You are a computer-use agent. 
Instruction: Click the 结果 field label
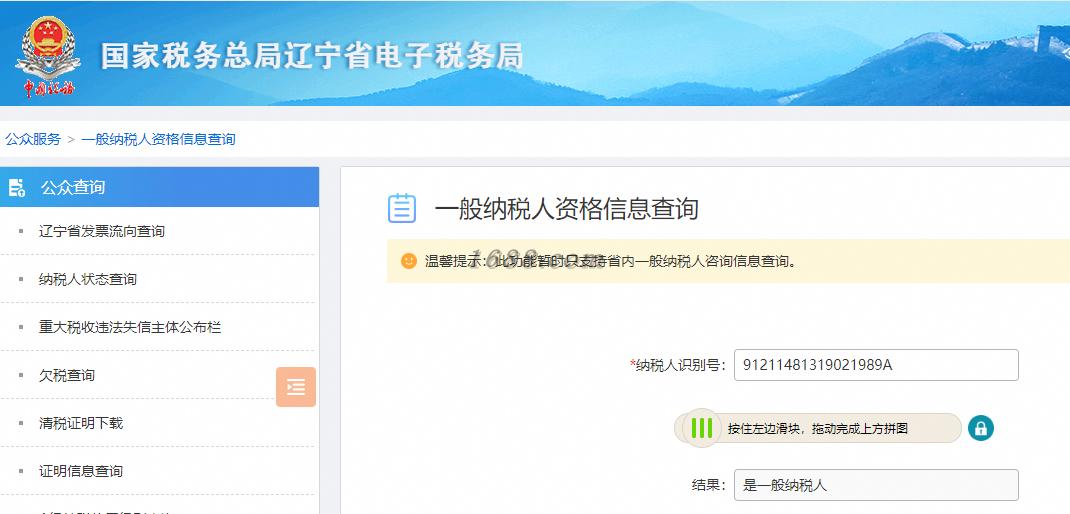[x=708, y=485]
